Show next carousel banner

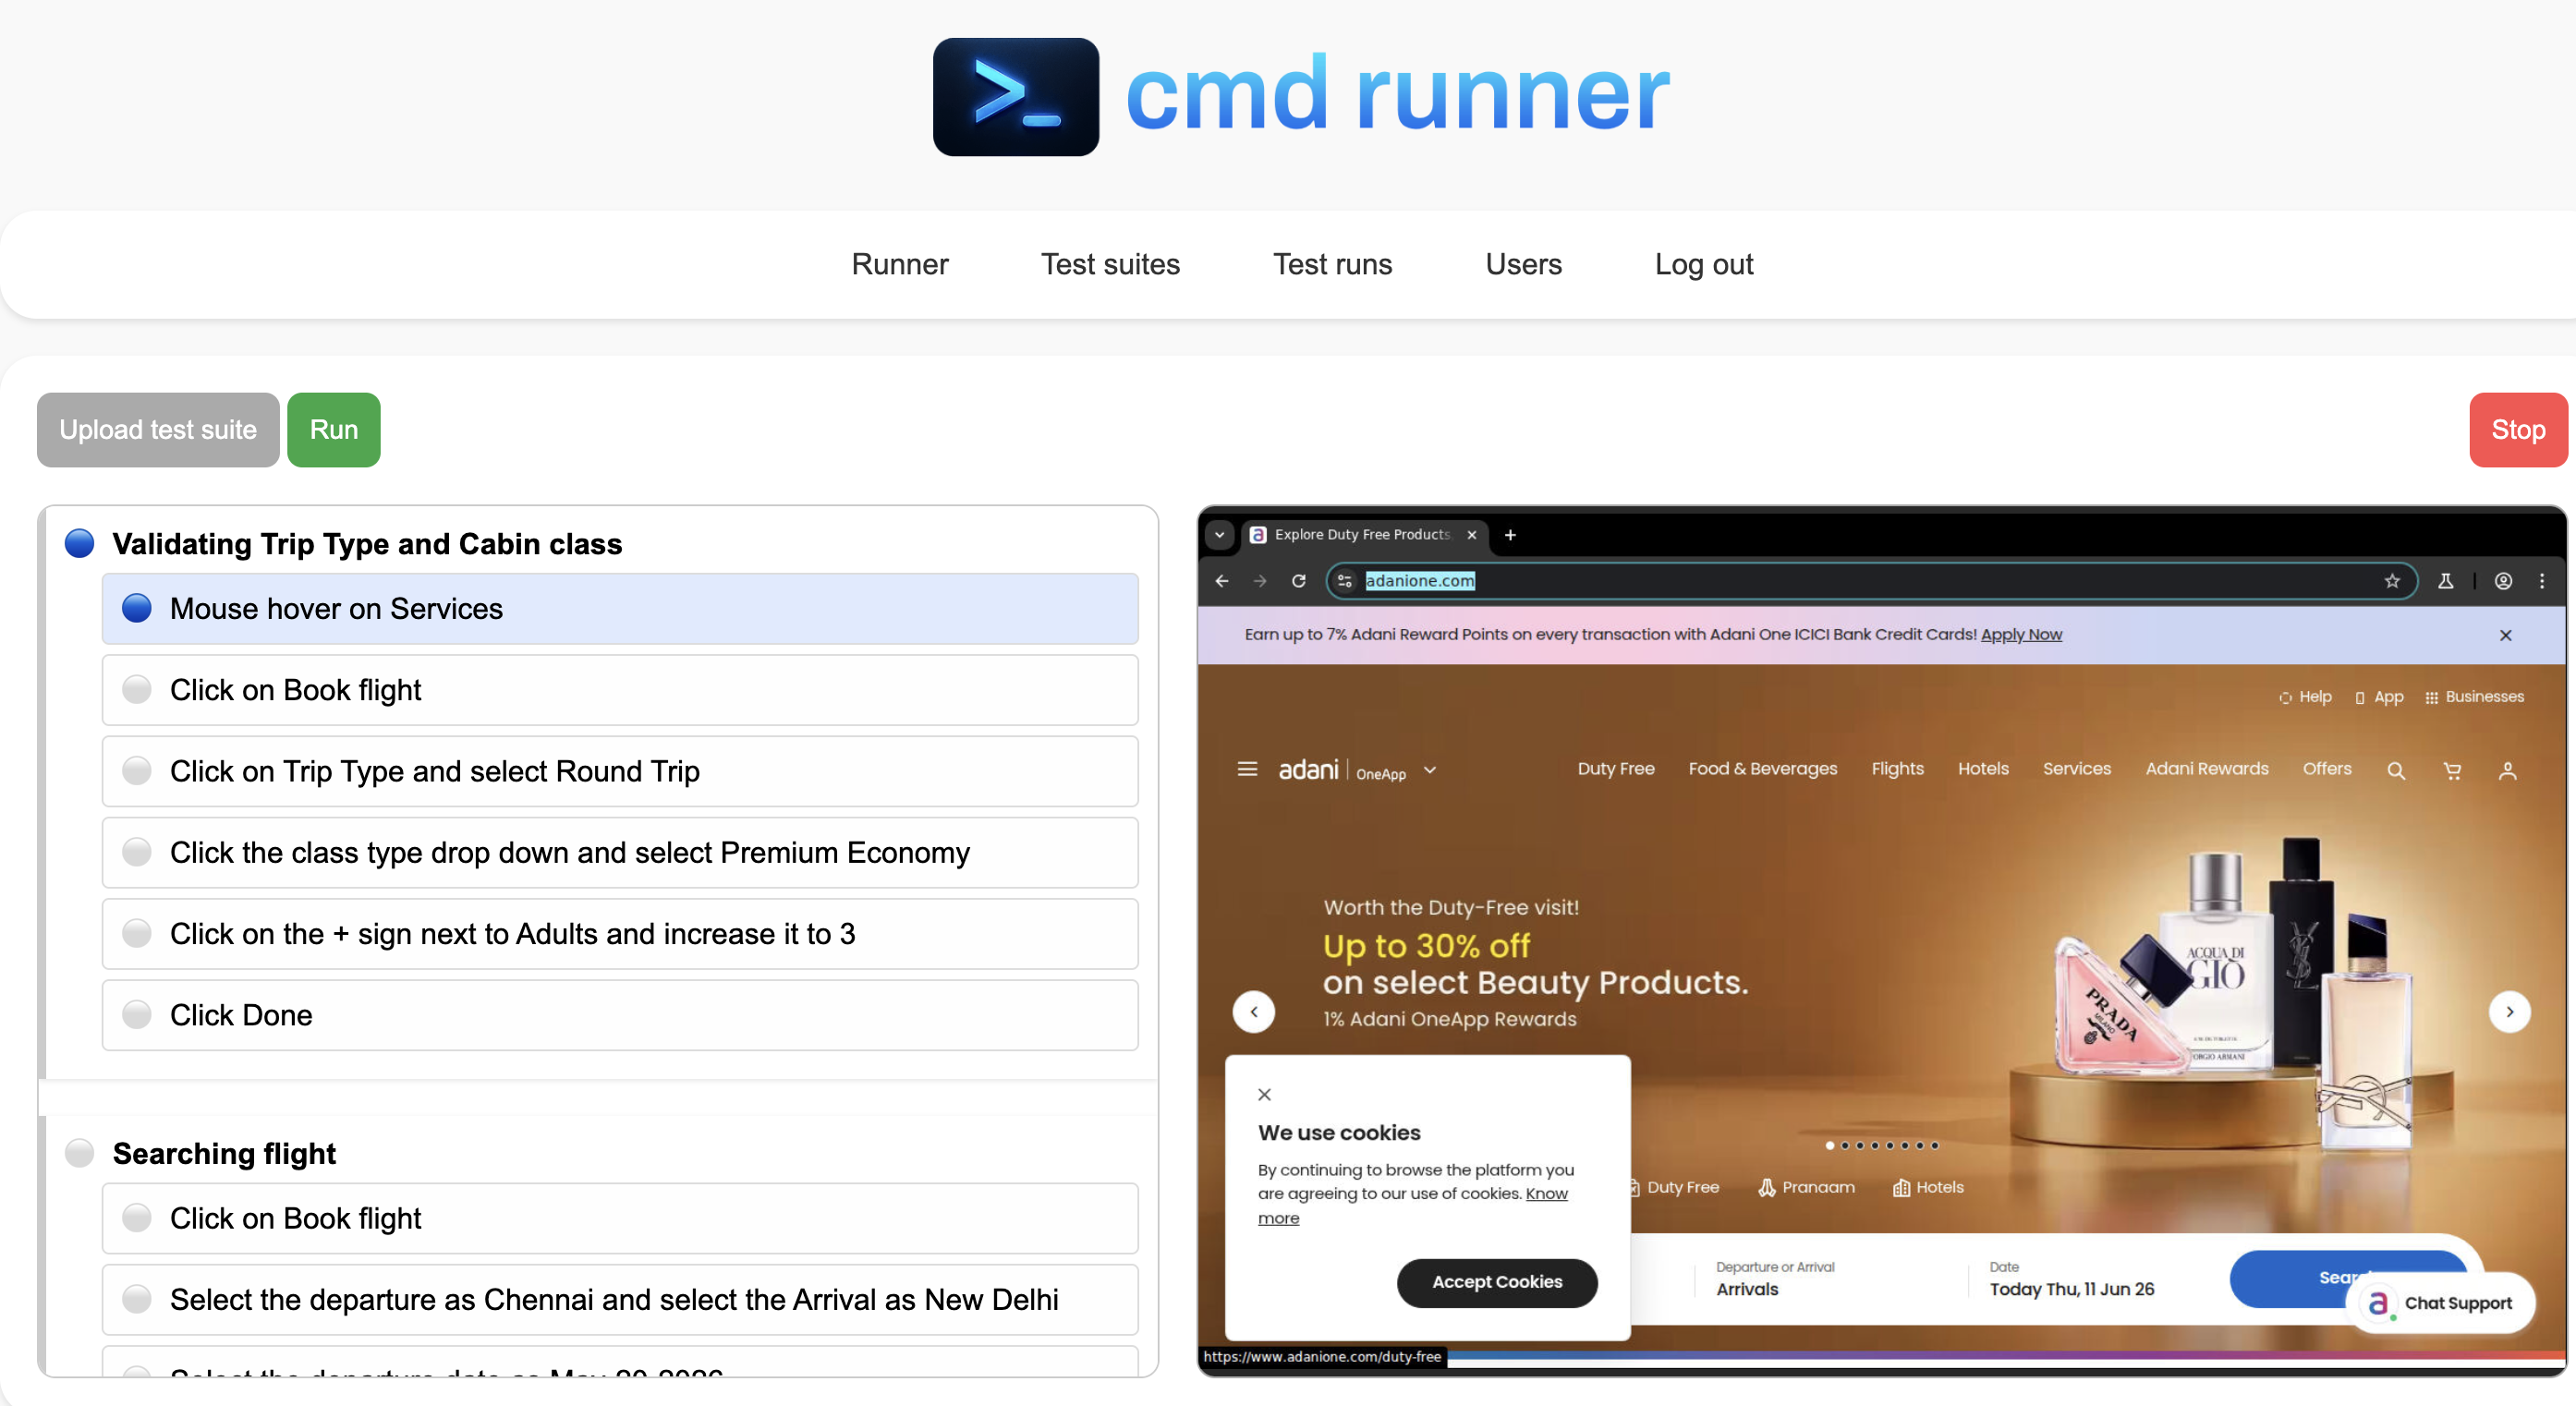coord(2509,1011)
